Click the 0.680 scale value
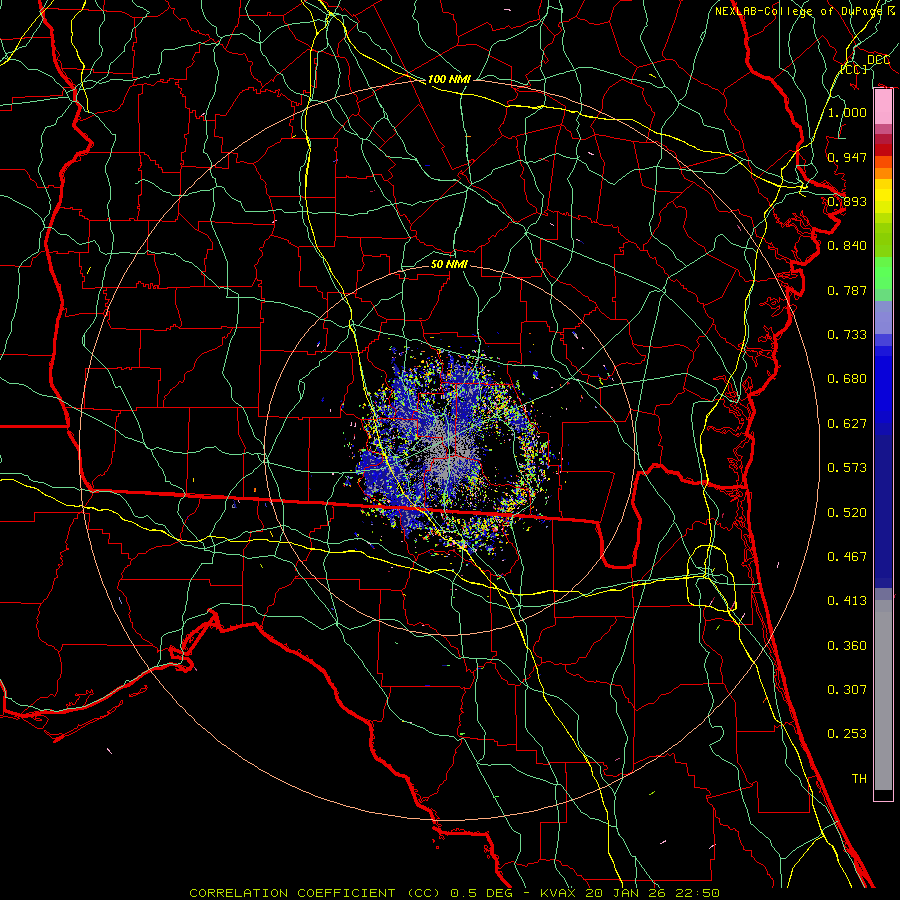The width and height of the screenshot is (900, 900). [847, 379]
